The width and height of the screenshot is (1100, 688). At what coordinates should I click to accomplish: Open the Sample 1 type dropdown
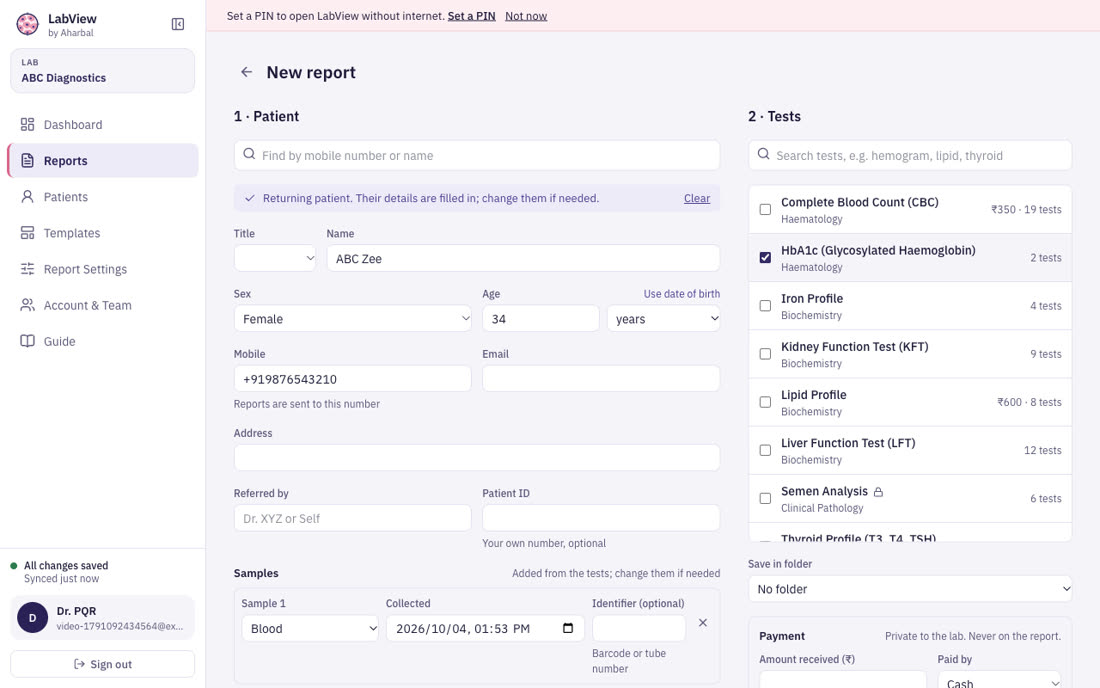coord(310,628)
